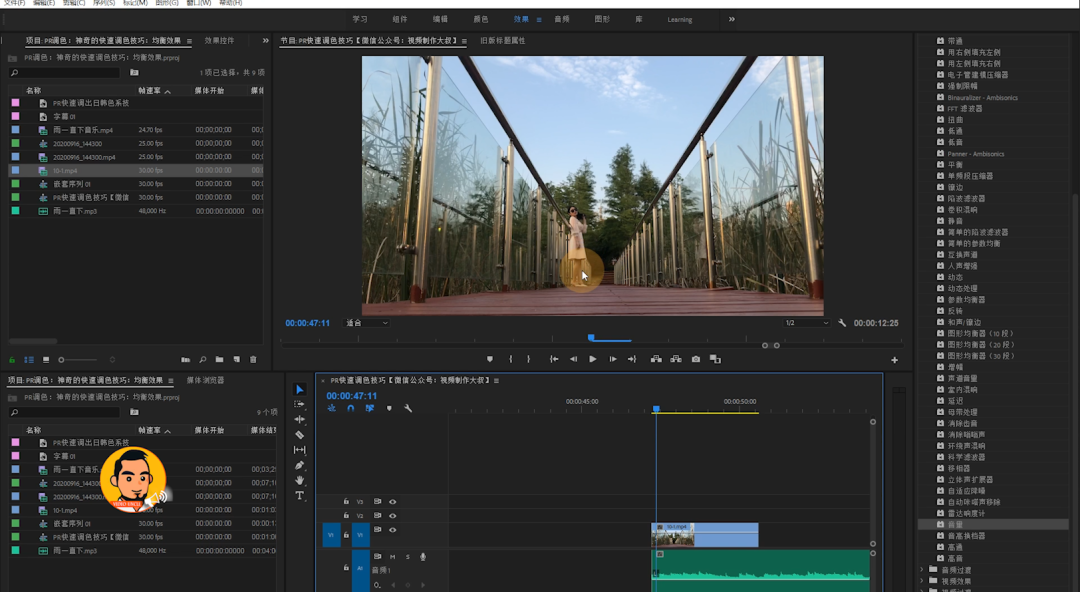
Task: Click top Project panel search field
Action: 65,72
